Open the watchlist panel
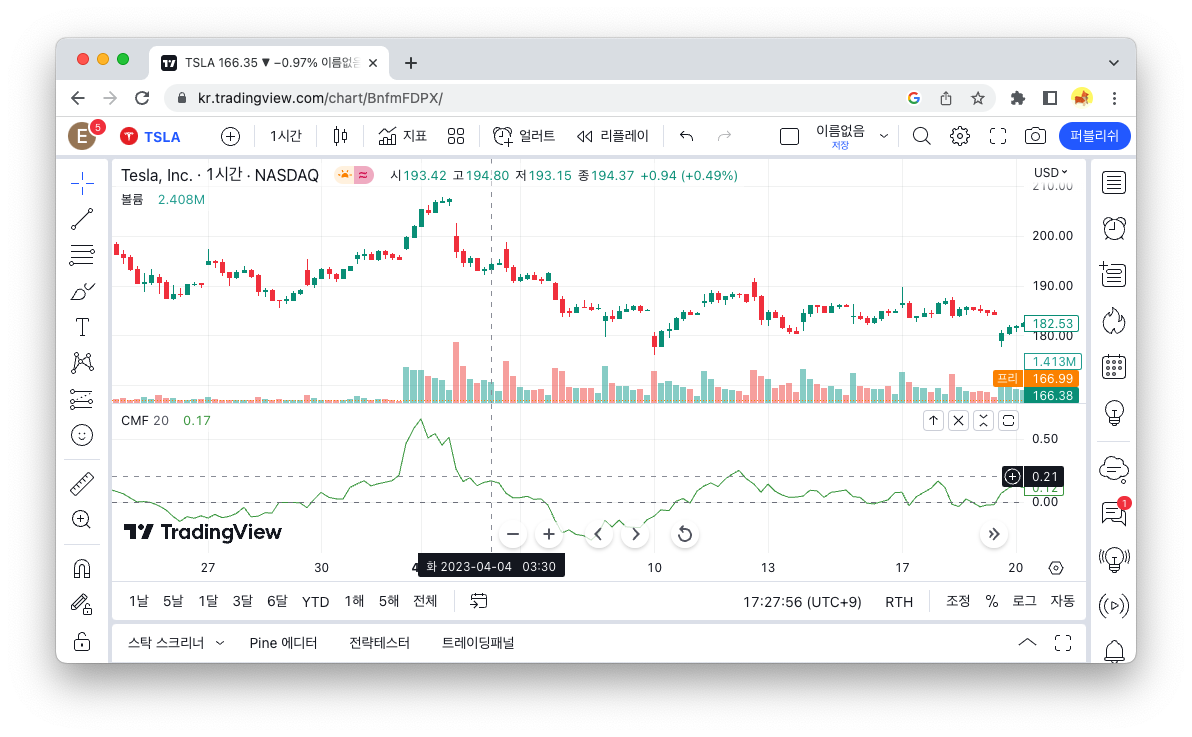1192x737 pixels. 1114,183
